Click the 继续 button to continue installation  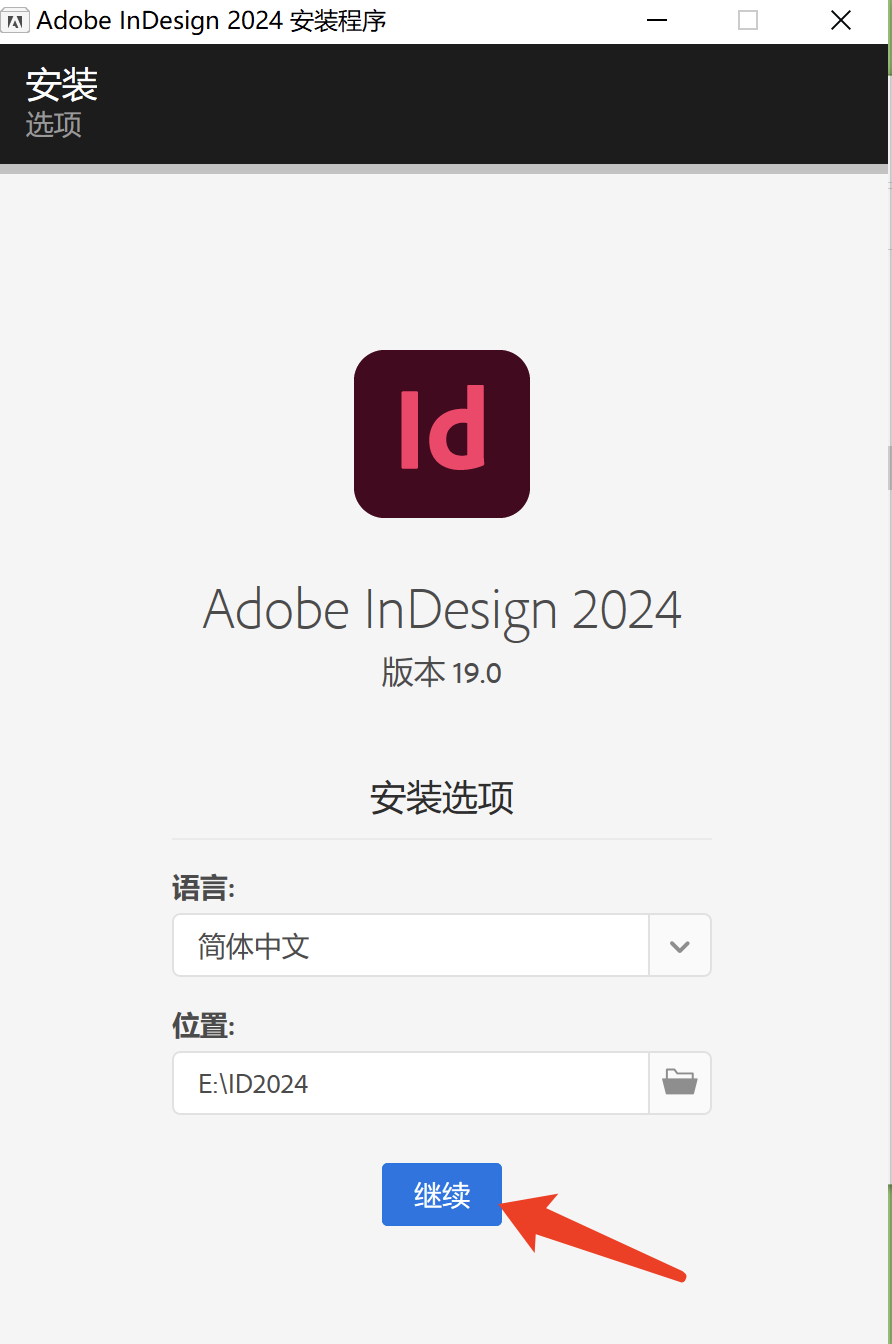(442, 1194)
